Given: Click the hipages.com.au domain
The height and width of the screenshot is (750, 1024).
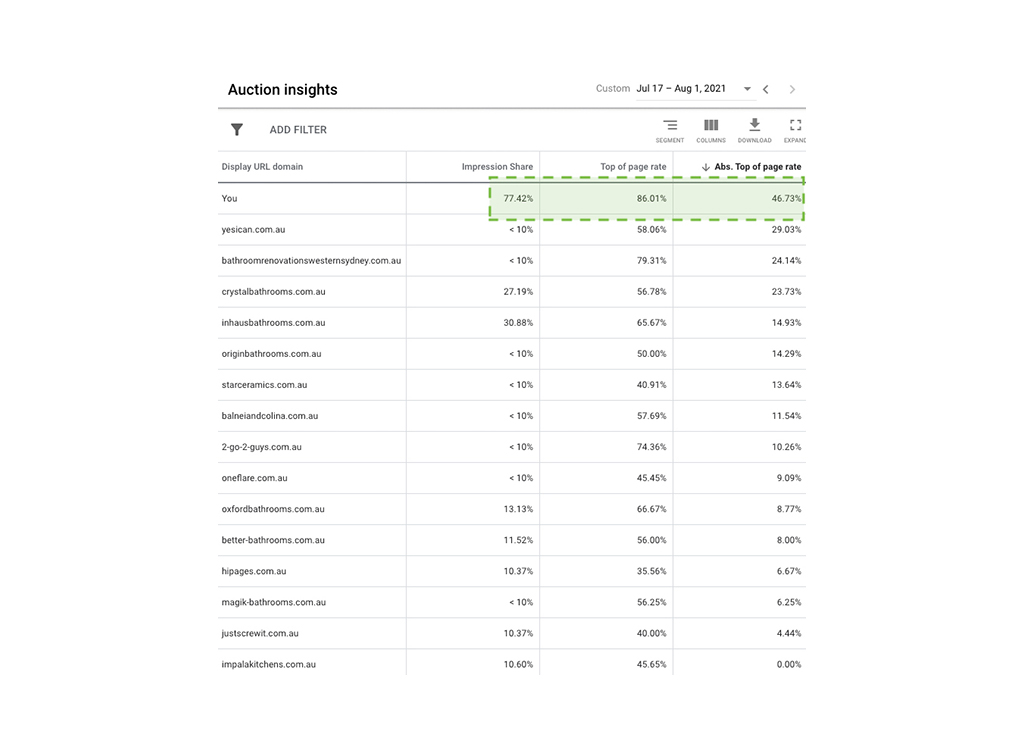Looking at the screenshot, I should click(251, 571).
